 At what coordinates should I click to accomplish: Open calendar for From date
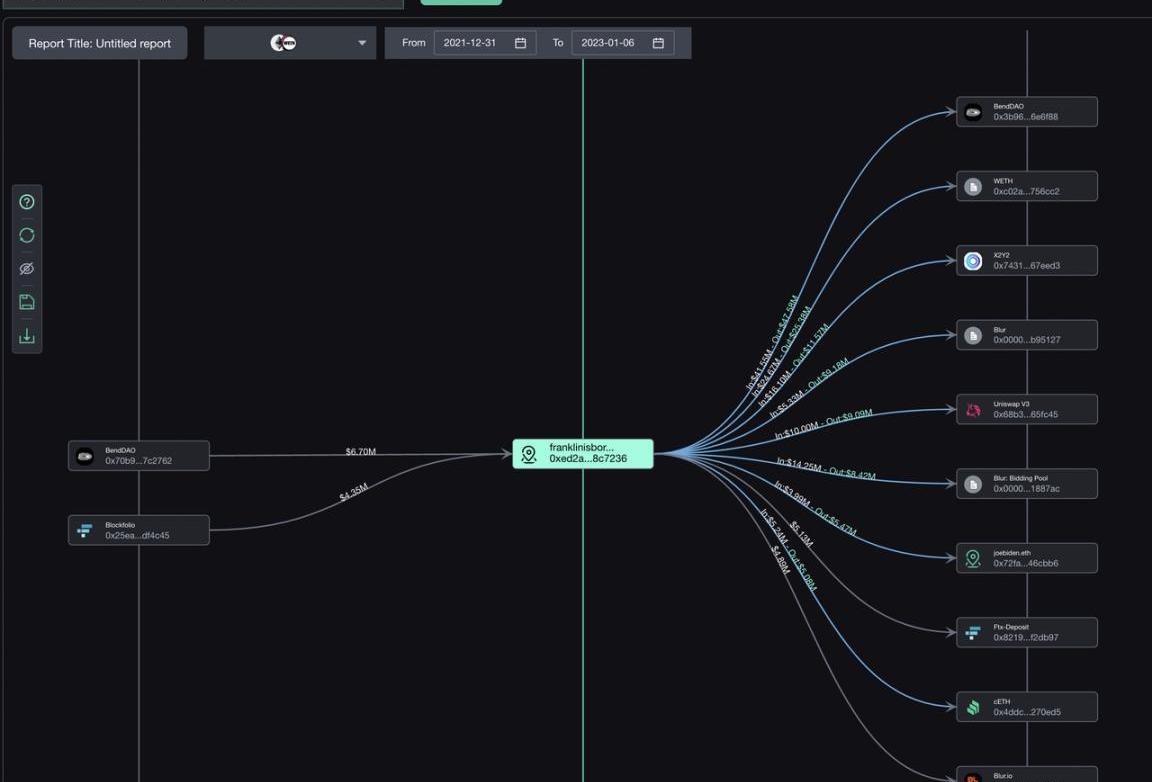[520, 43]
